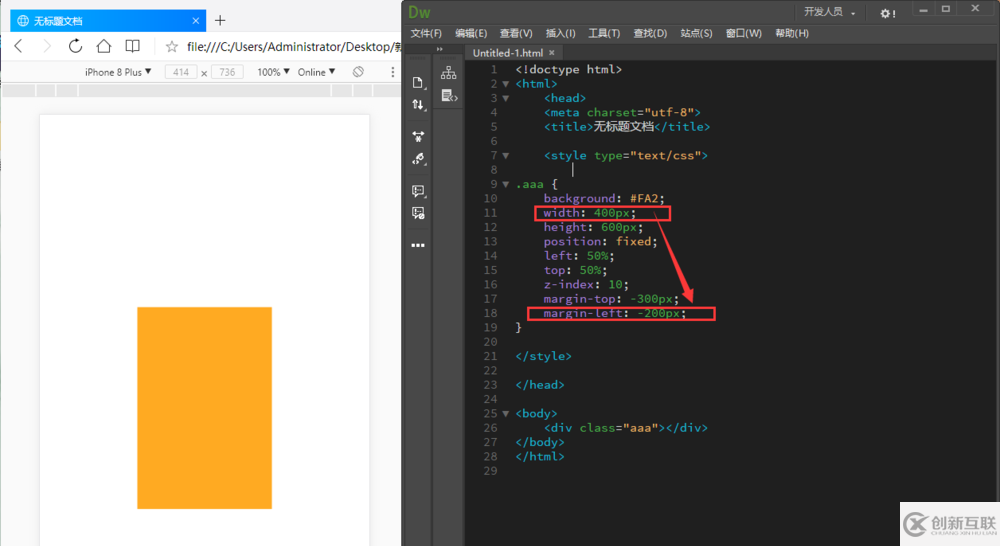Click the get/put files arrows icon

[418, 105]
